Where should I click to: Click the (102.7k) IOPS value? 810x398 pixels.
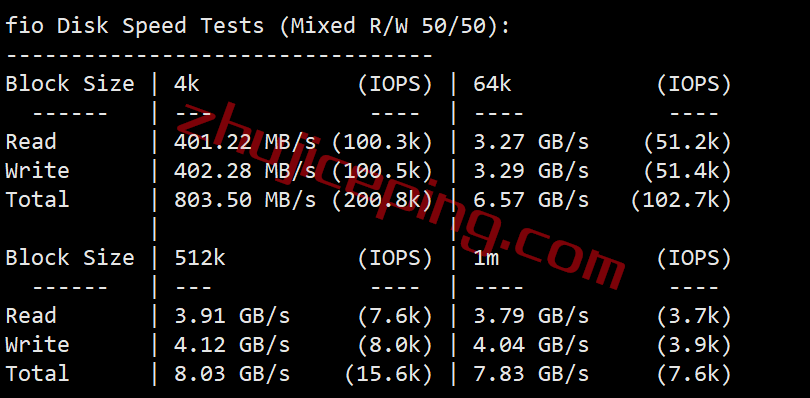point(681,200)
